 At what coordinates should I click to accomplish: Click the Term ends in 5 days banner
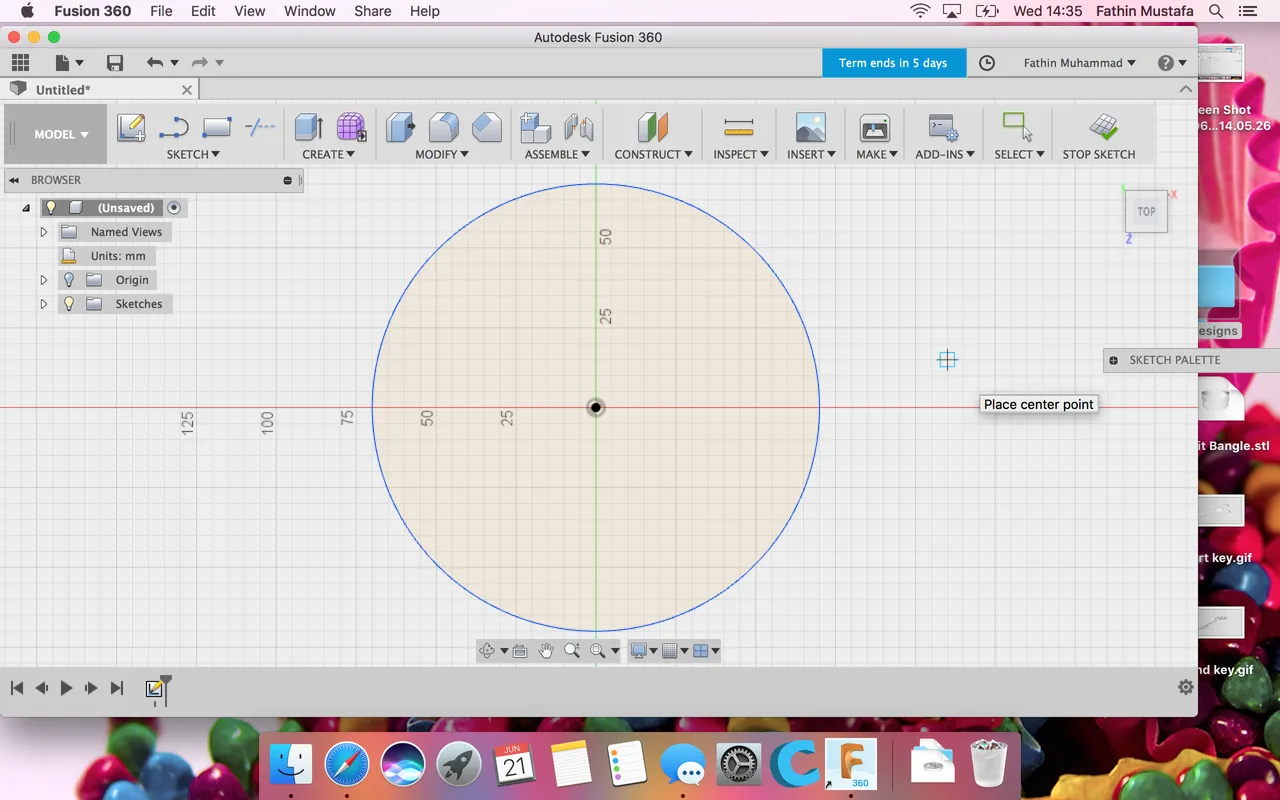pyautogui.click(x=893, y=63)
